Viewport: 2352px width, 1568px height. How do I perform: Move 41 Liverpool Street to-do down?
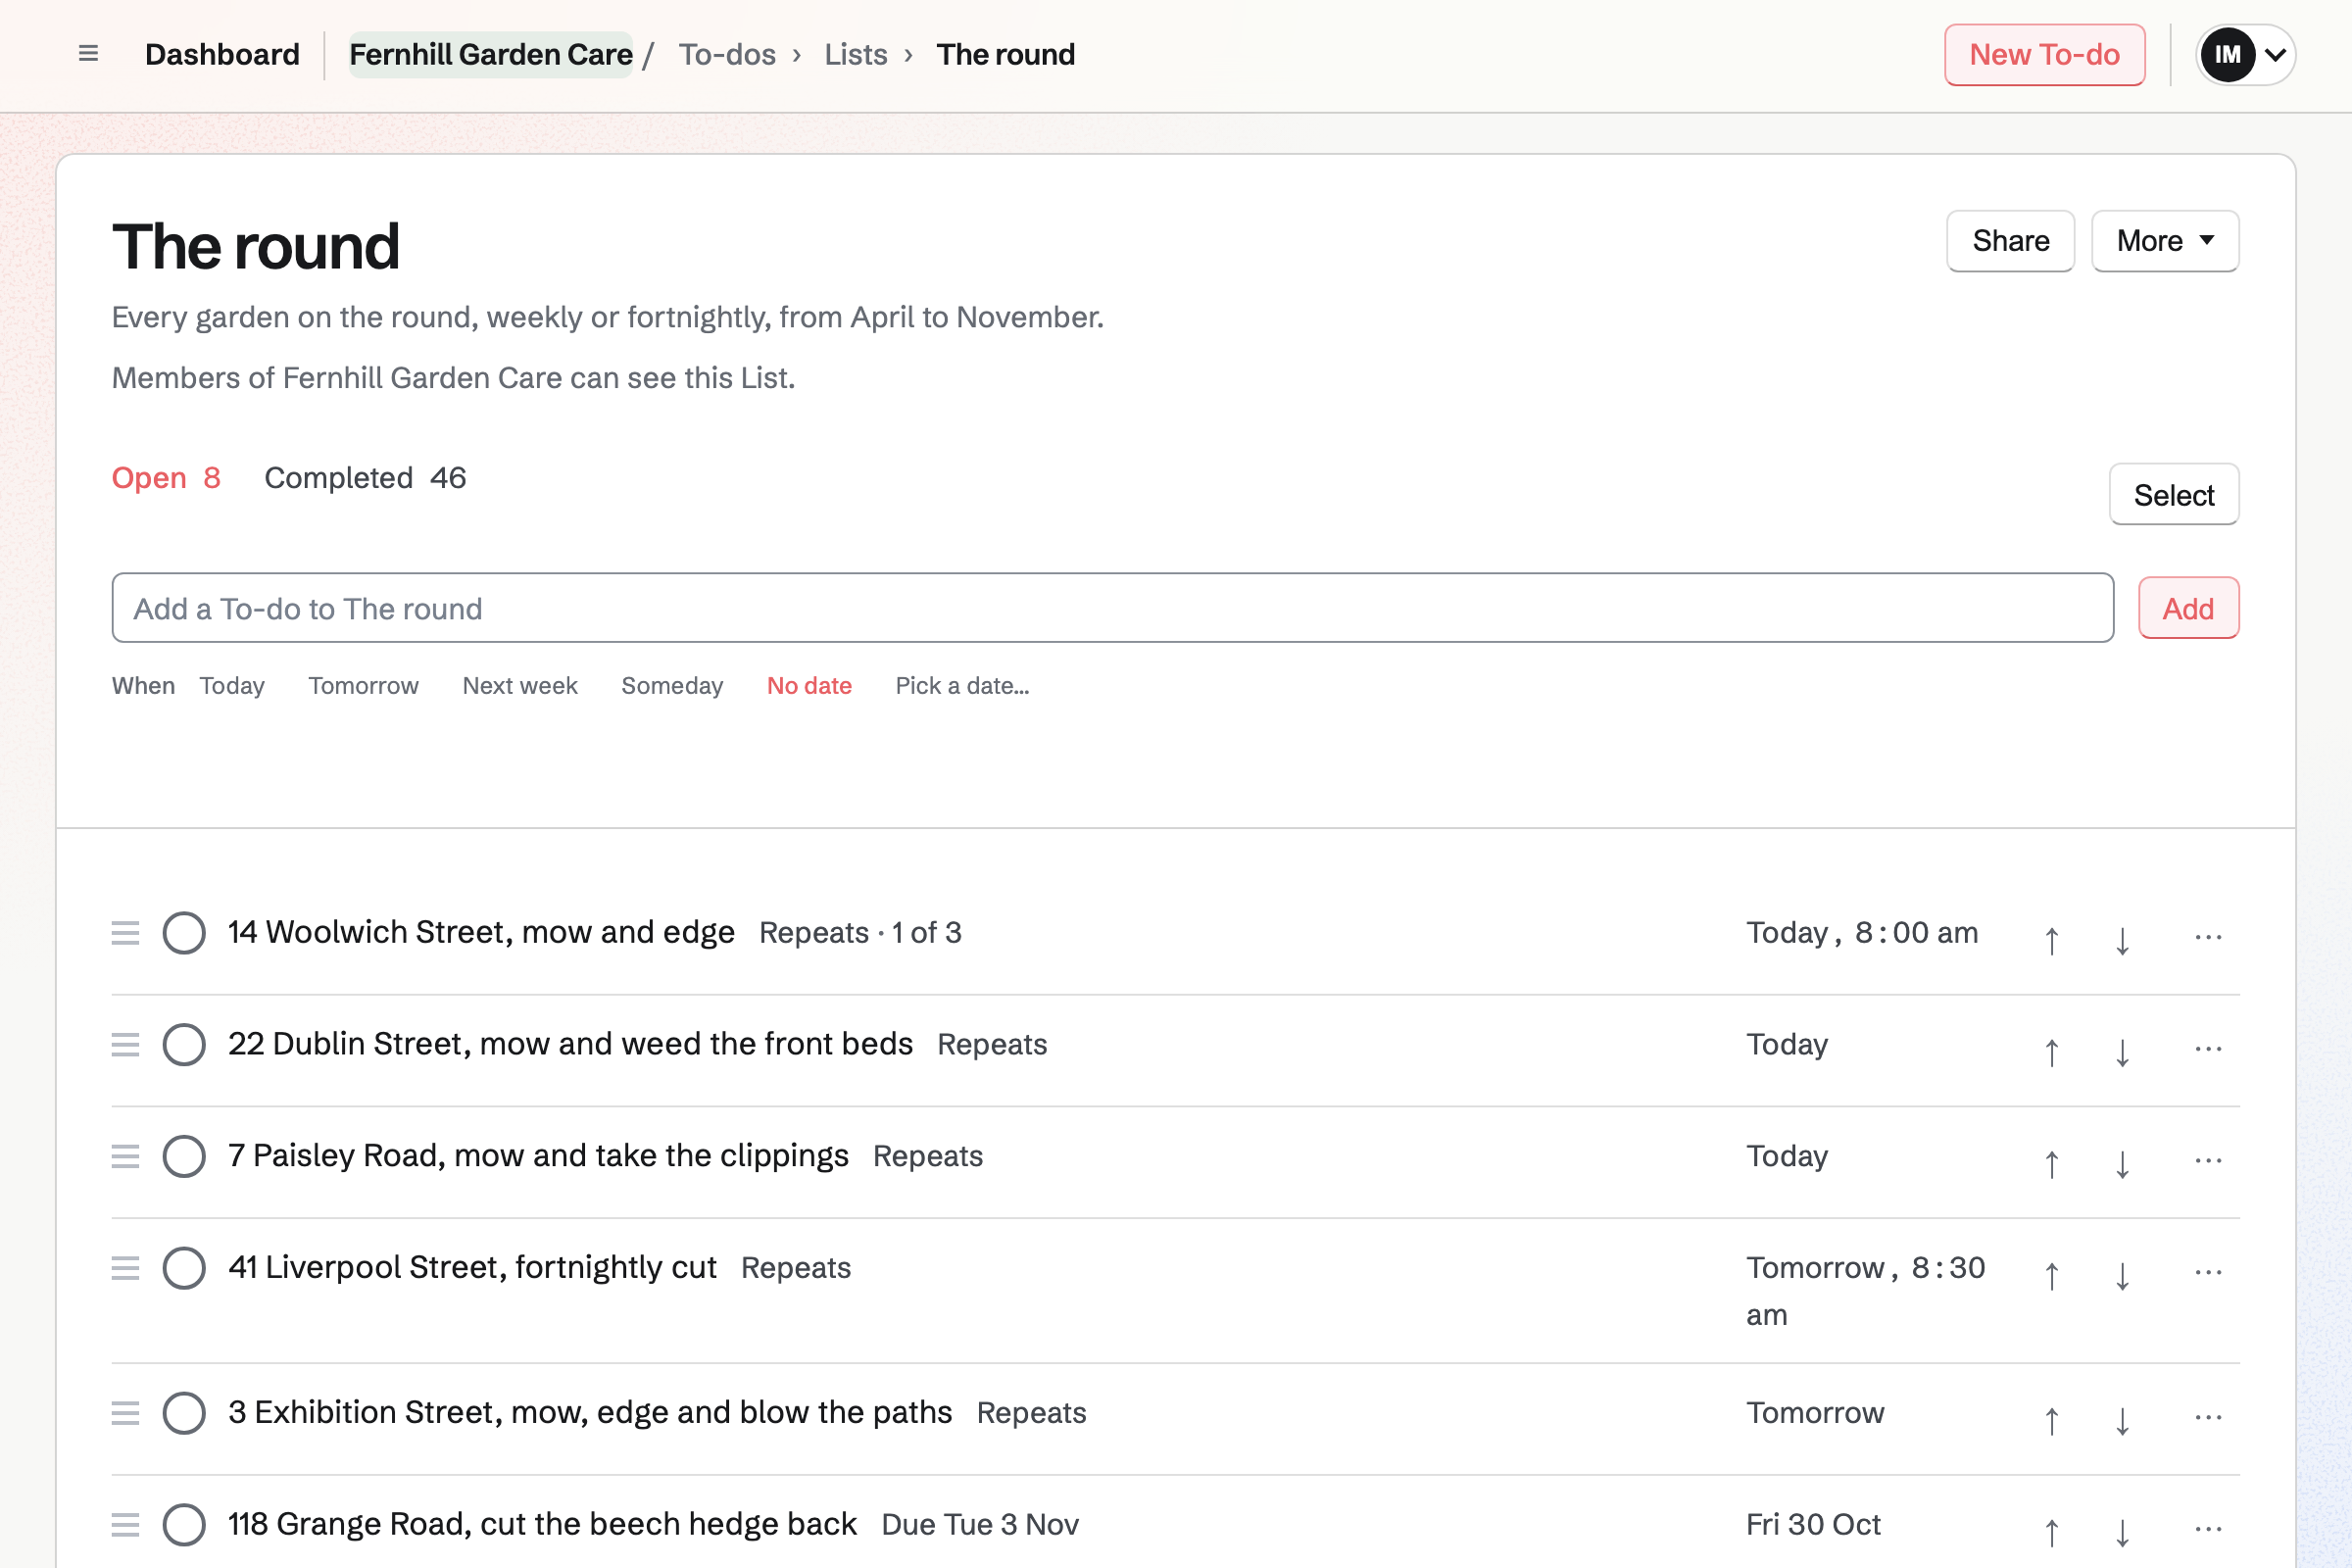(x=2122, y=1275)
